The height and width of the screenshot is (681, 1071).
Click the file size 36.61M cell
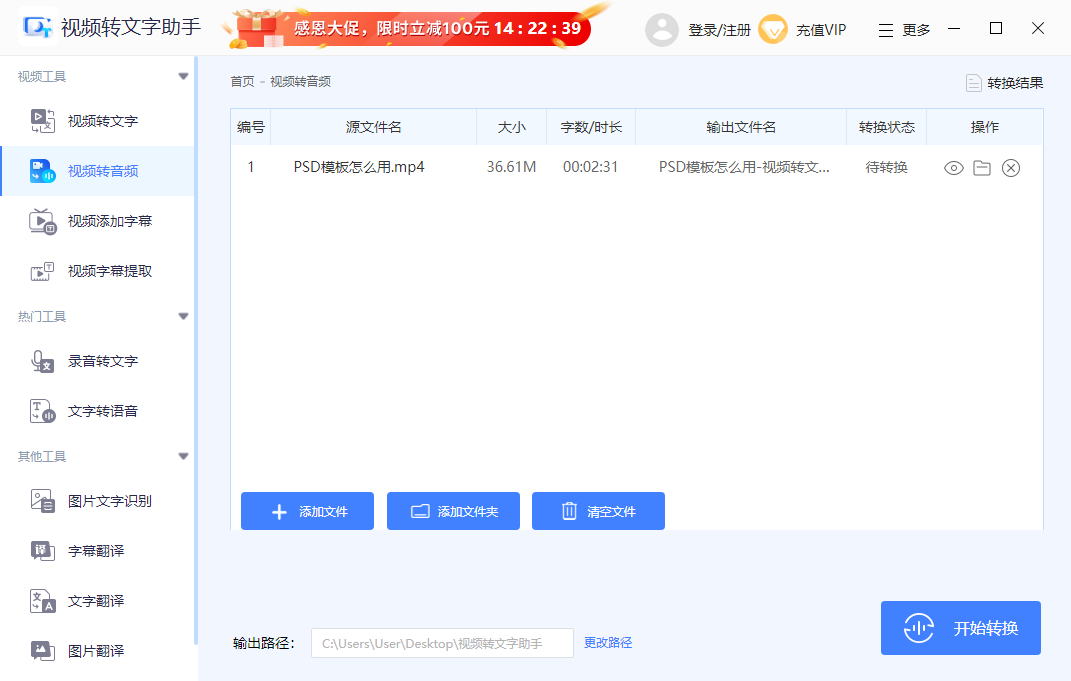click(512, 167)
